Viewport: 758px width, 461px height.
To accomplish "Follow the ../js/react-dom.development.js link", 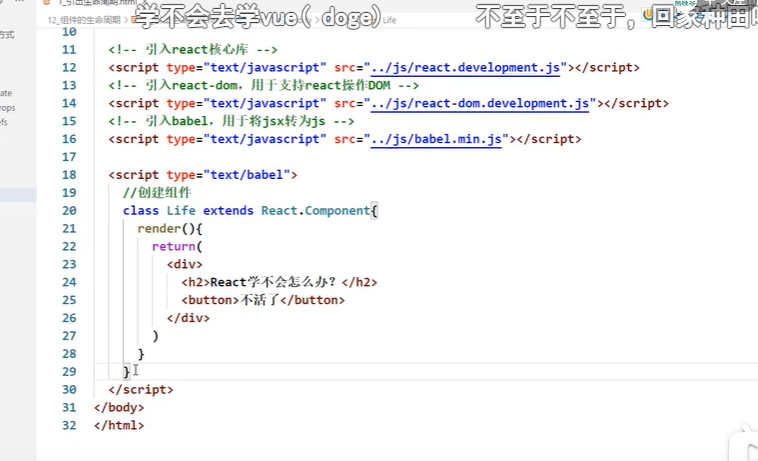I will 480,103.
